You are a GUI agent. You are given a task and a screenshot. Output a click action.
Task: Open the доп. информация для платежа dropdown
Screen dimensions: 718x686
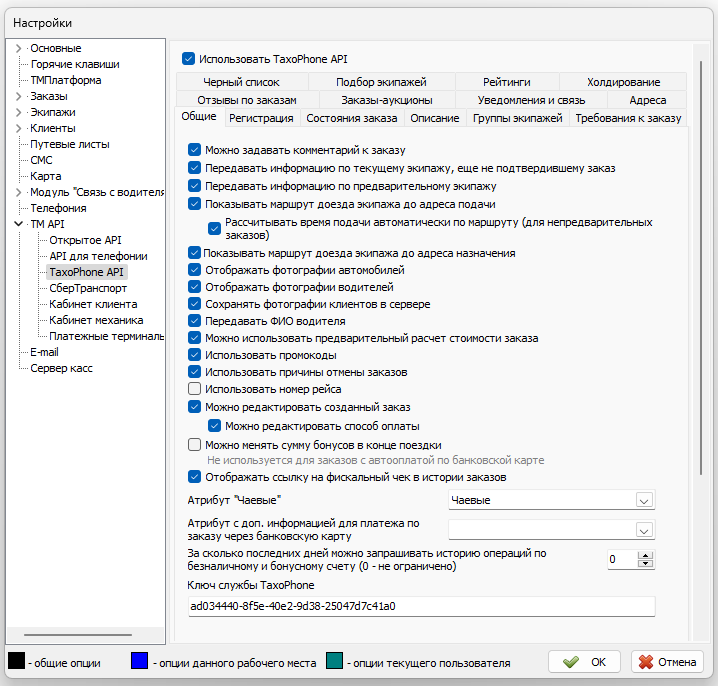644,529
